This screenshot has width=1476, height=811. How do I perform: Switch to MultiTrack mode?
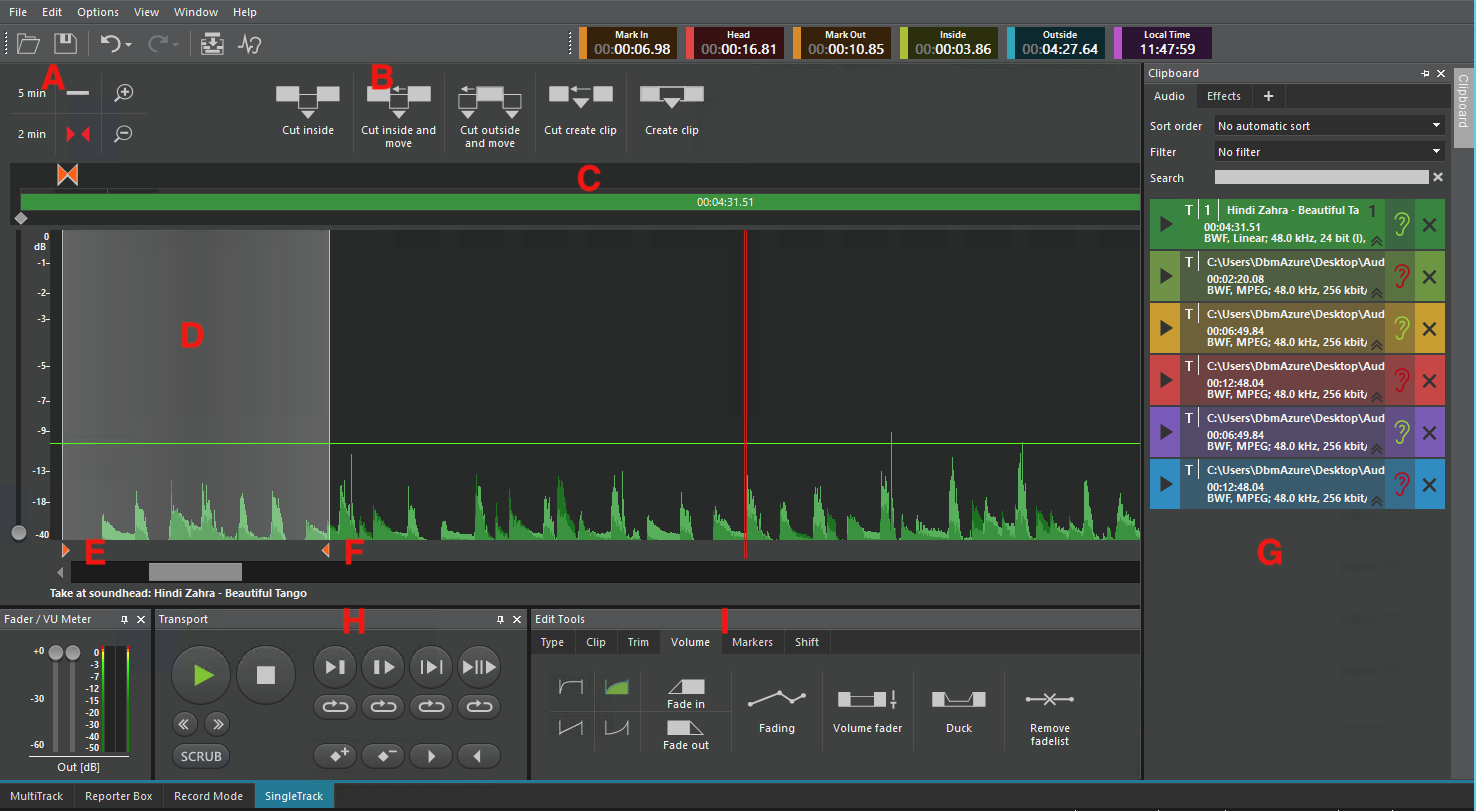(36, 796)
